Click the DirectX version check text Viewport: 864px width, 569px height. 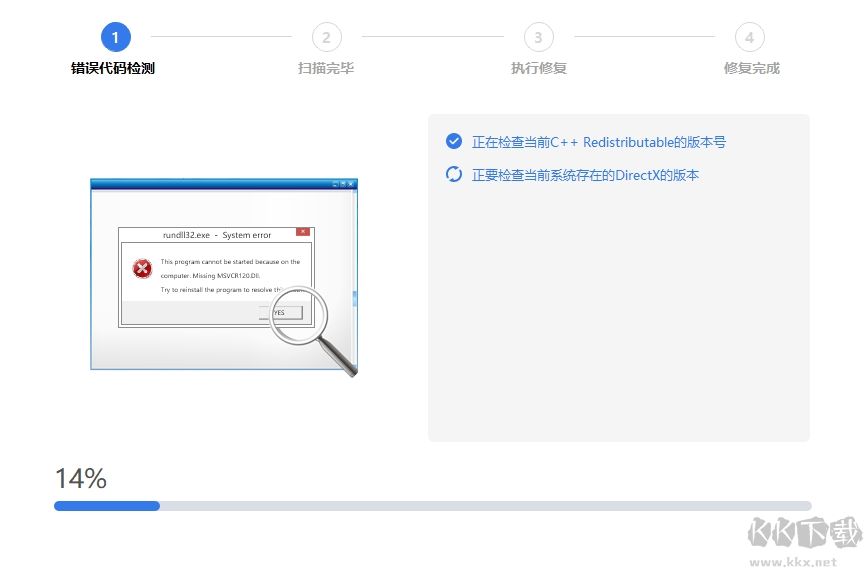[x=585, y=175]
